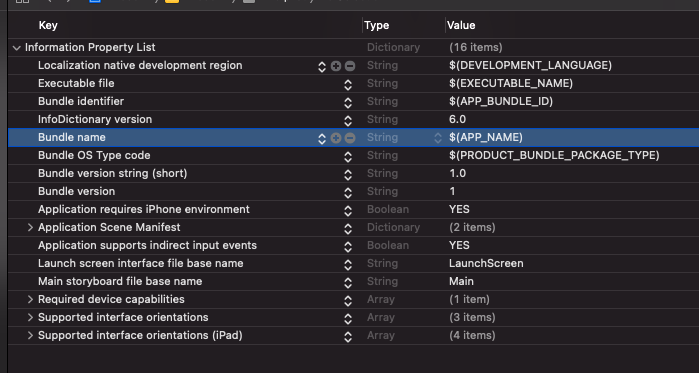Open key stepper for Bundle name
Screen dimensions: 699x373
(x=321, y=138)
